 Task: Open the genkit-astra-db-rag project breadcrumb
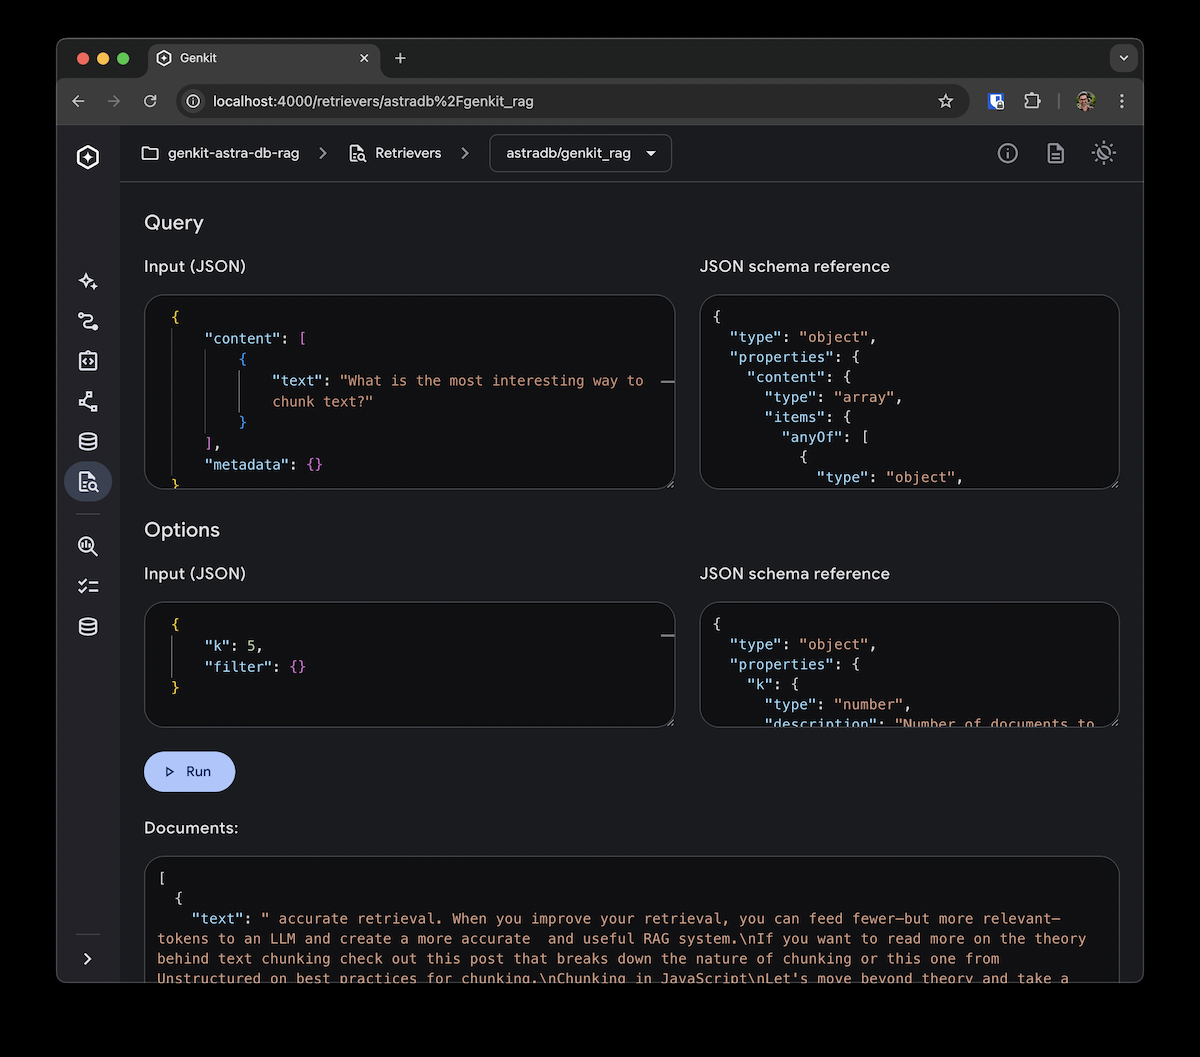(221, 153)
